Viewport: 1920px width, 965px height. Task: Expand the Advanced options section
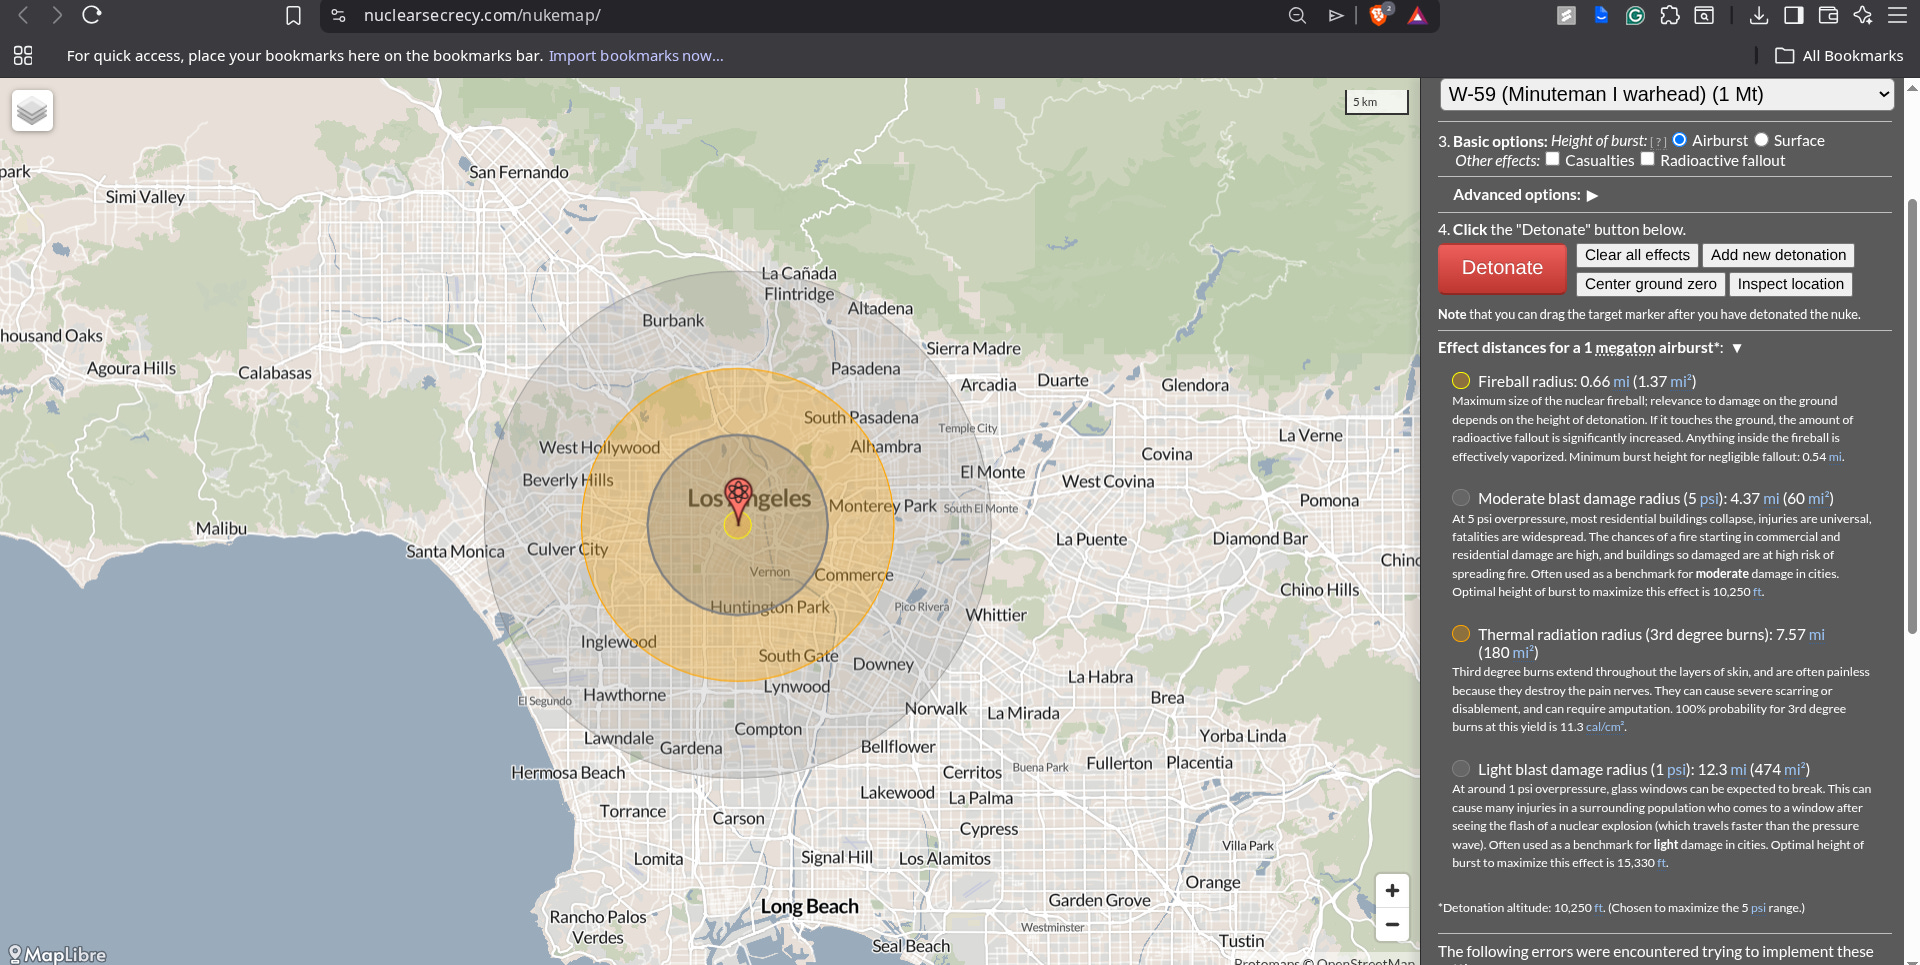[x=1592, y=195]
